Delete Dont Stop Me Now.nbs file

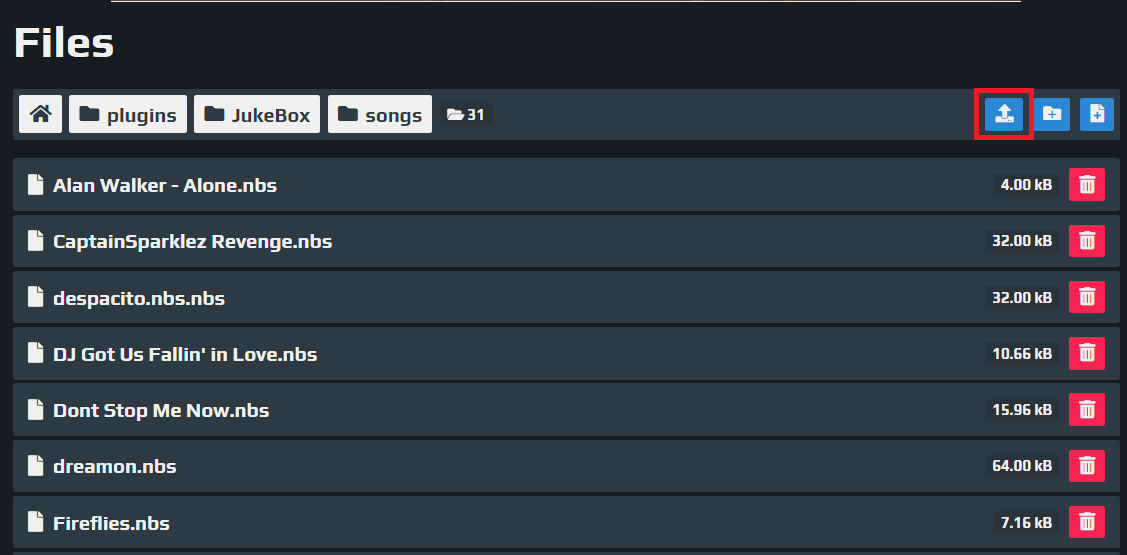pyautogui.click(x=1087, y=409)
